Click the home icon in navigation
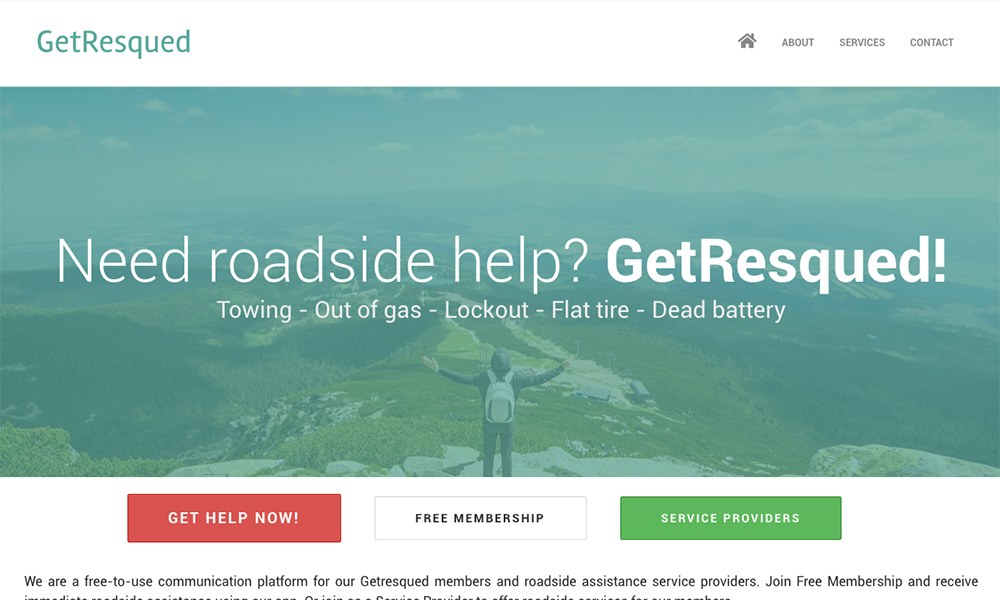This screenshot has width=1000, height=600. (747, 41)
